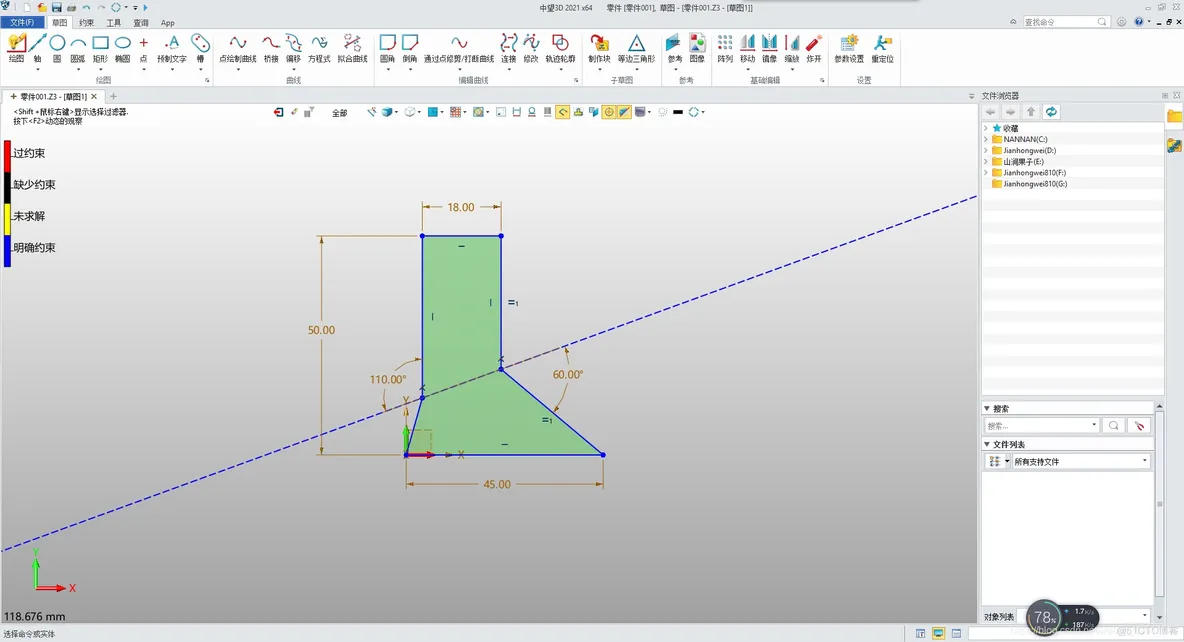
Task: Select the Jianhongwei(D:) drive
Action: [1029, 150]
